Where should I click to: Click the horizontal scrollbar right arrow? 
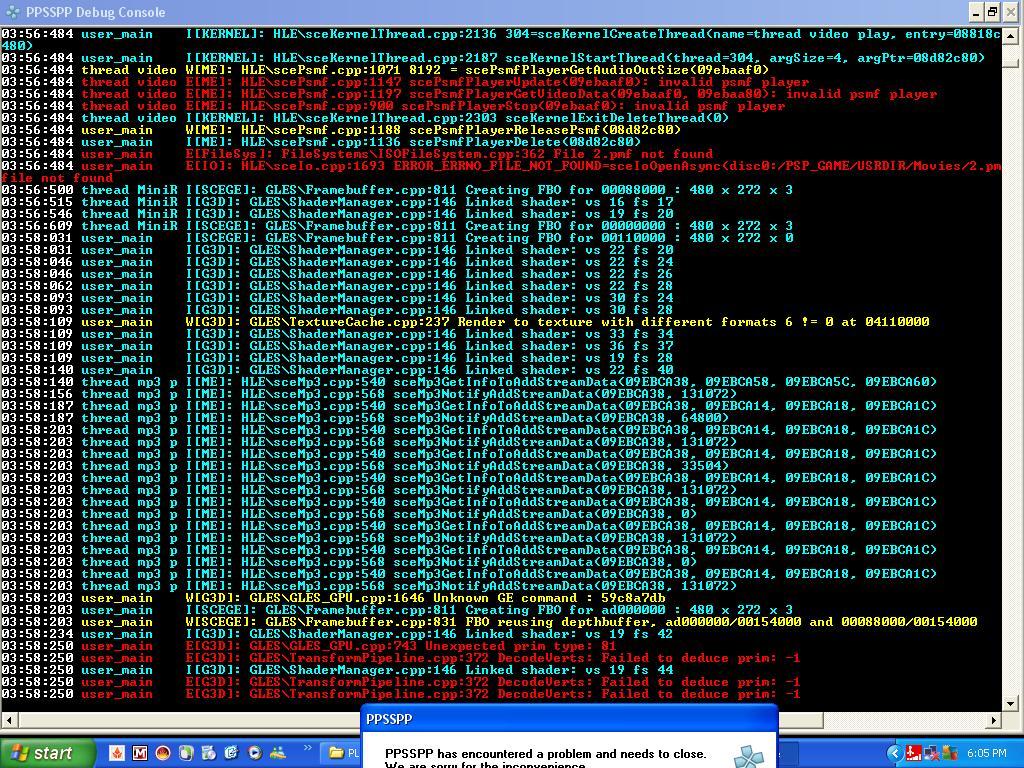pos(994,719)
